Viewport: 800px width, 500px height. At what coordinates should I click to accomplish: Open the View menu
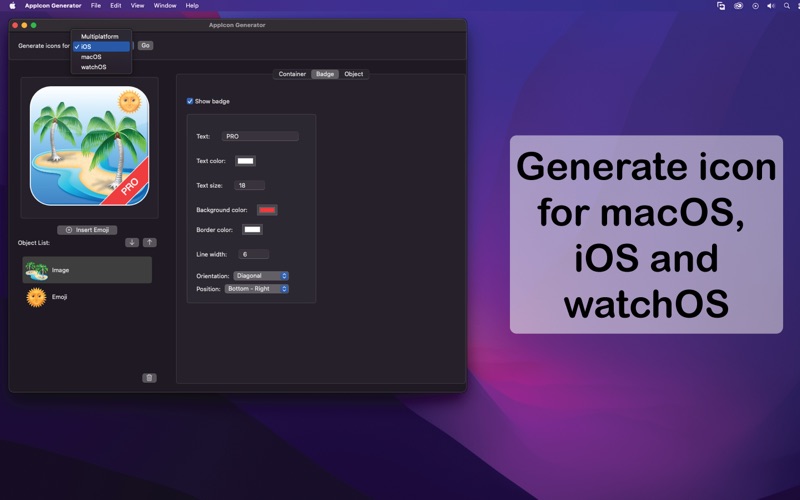[x=137, y=6]
